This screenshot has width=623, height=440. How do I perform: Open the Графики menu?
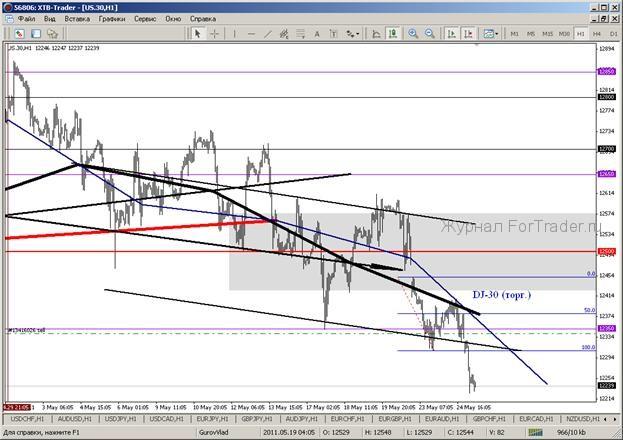coord(112,19)
